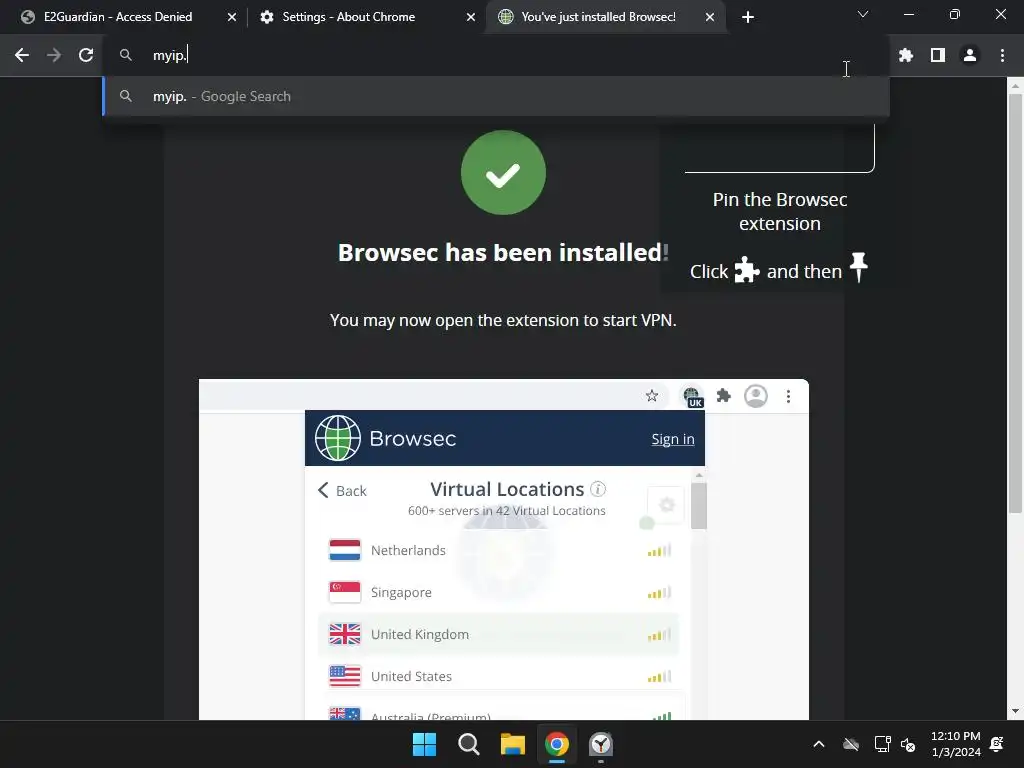Viewport: 1024px width, 768px height.
Task: Click the Singapore flag icon
Action: pos(345,592)
